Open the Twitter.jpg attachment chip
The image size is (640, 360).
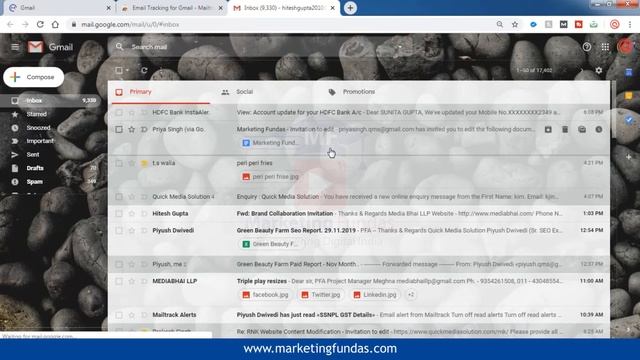[321, 295]
